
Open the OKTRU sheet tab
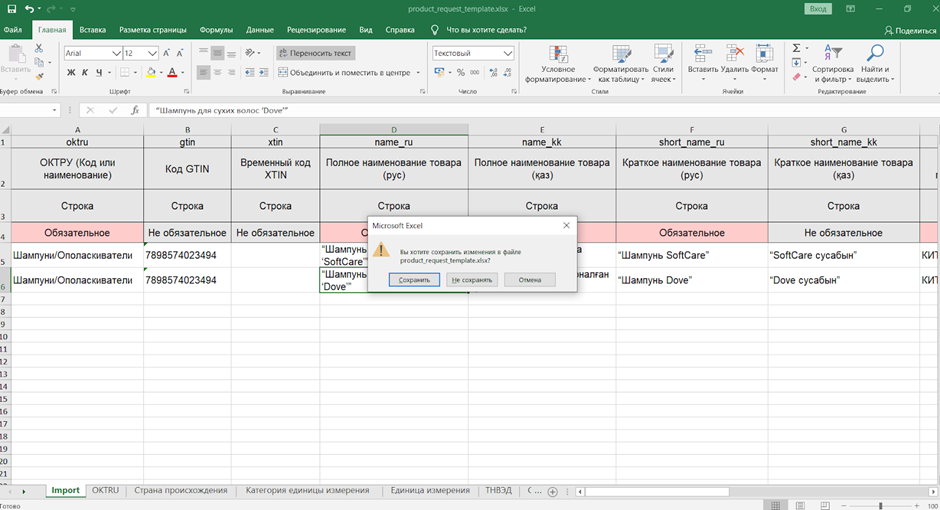(x=105, y=491)
